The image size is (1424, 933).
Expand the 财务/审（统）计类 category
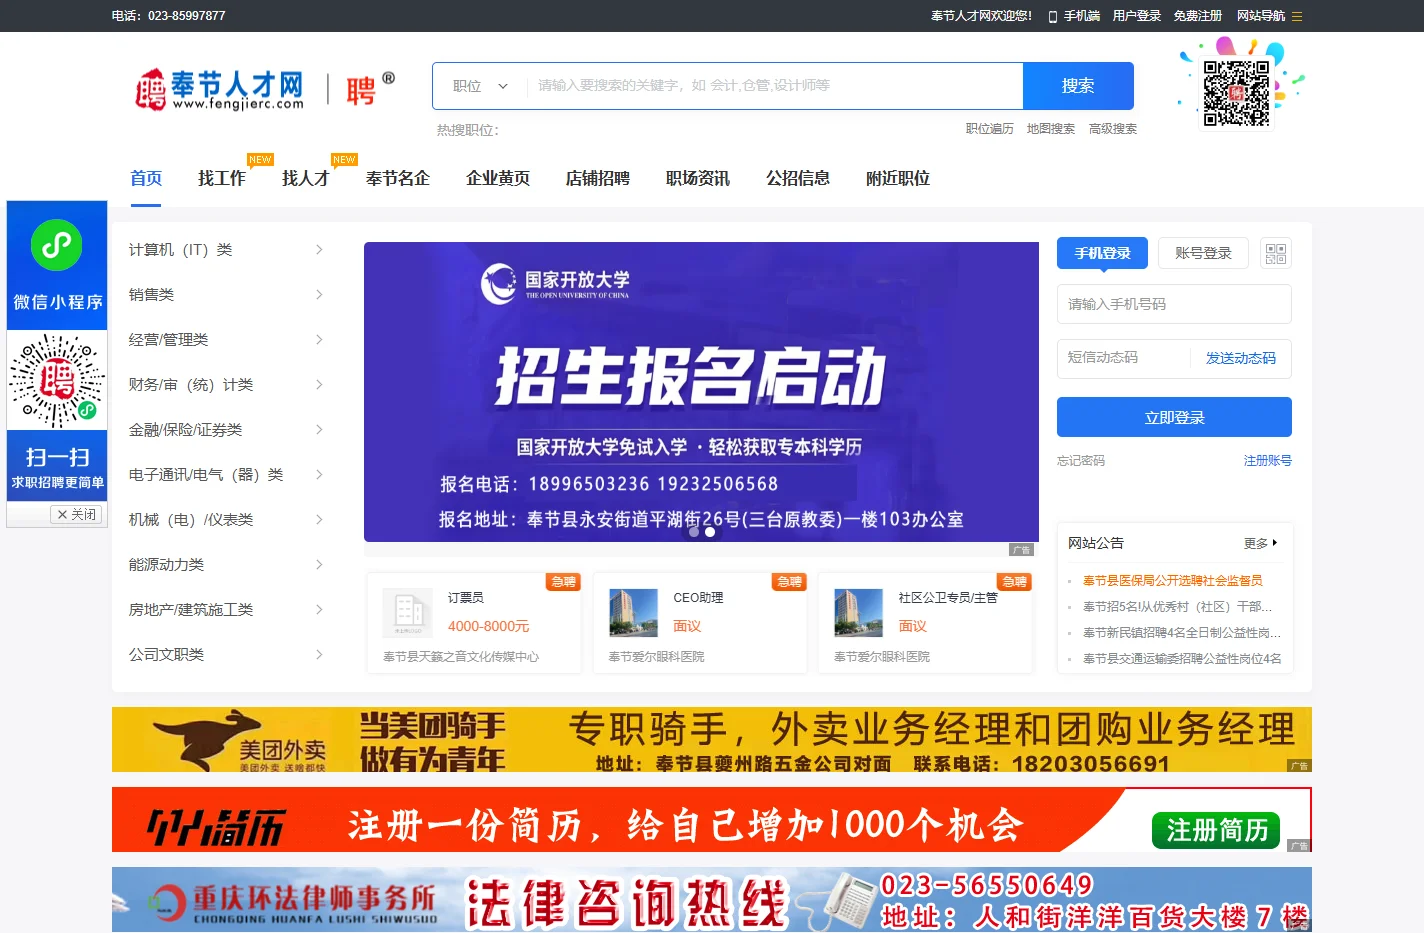tap(226, 385)
